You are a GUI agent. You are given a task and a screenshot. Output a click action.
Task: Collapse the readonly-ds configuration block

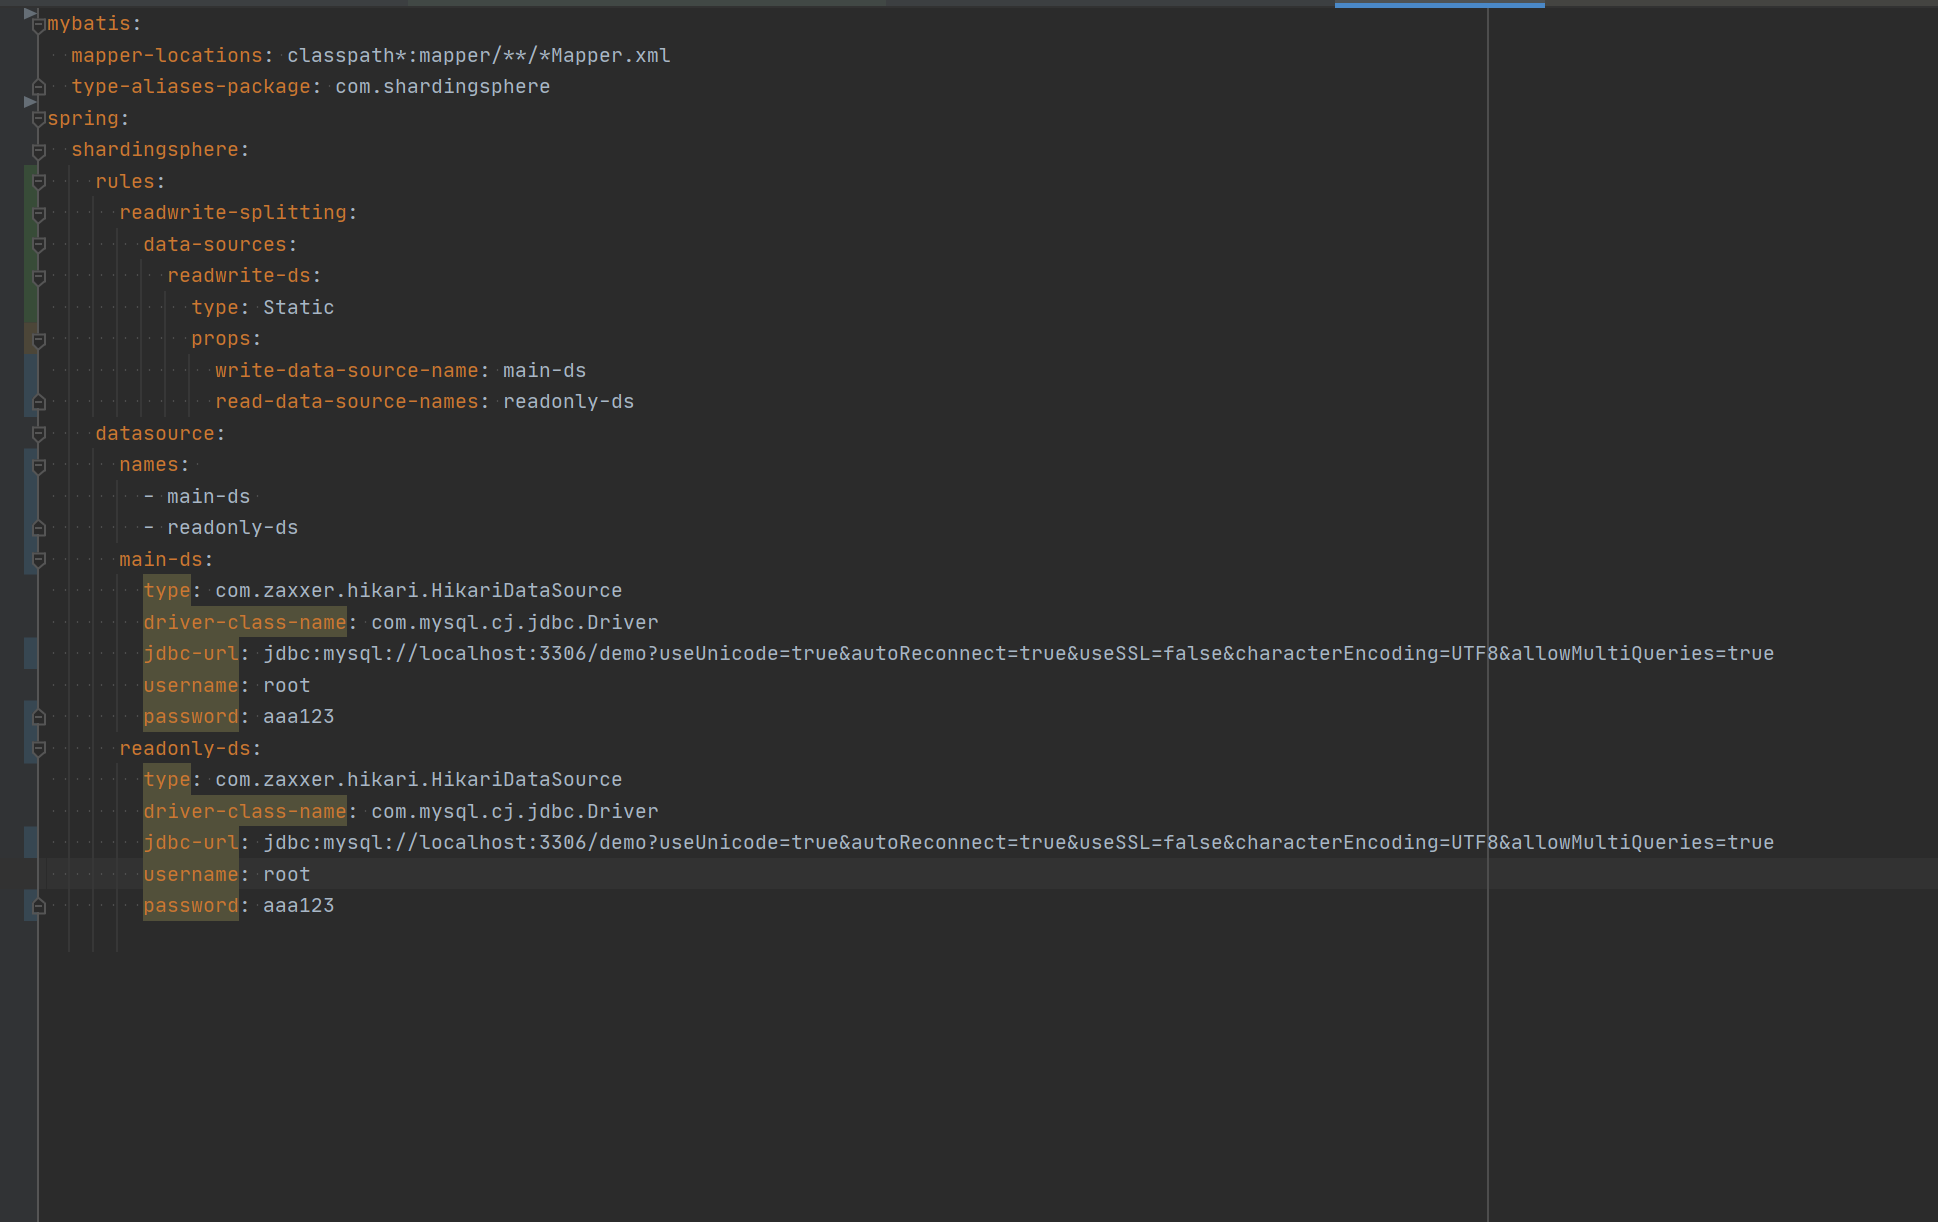pyautogui.click(x=38, y=749)
